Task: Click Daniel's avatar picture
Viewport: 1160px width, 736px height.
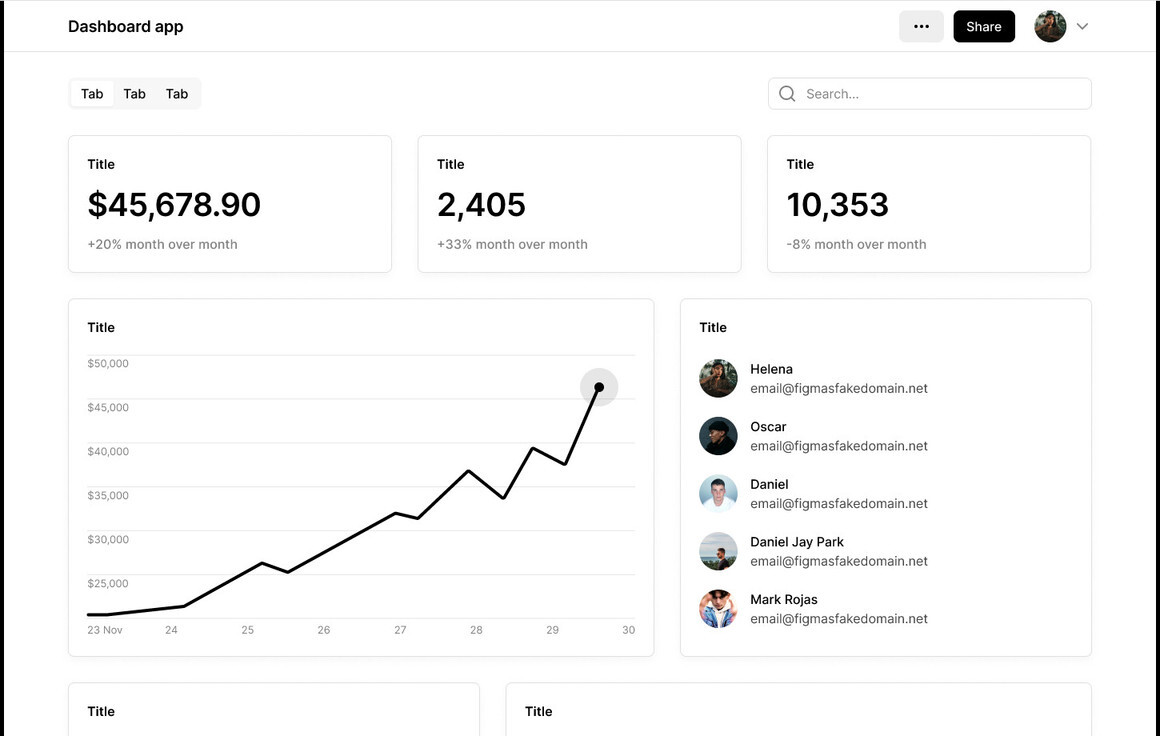Action: click(718, 494)
